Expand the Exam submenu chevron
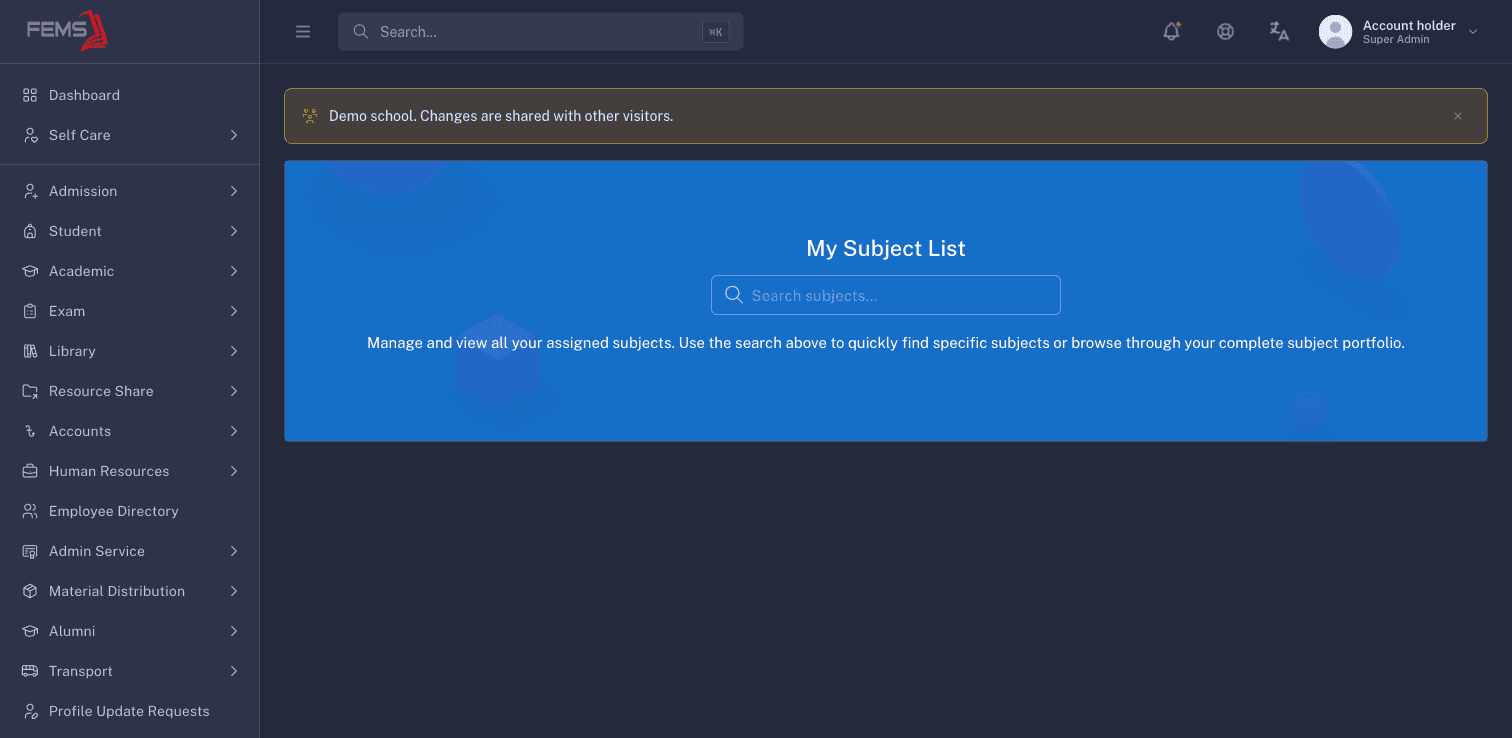Image resolution: width=1512 pixels, height=738 pixels. [234, 311]
